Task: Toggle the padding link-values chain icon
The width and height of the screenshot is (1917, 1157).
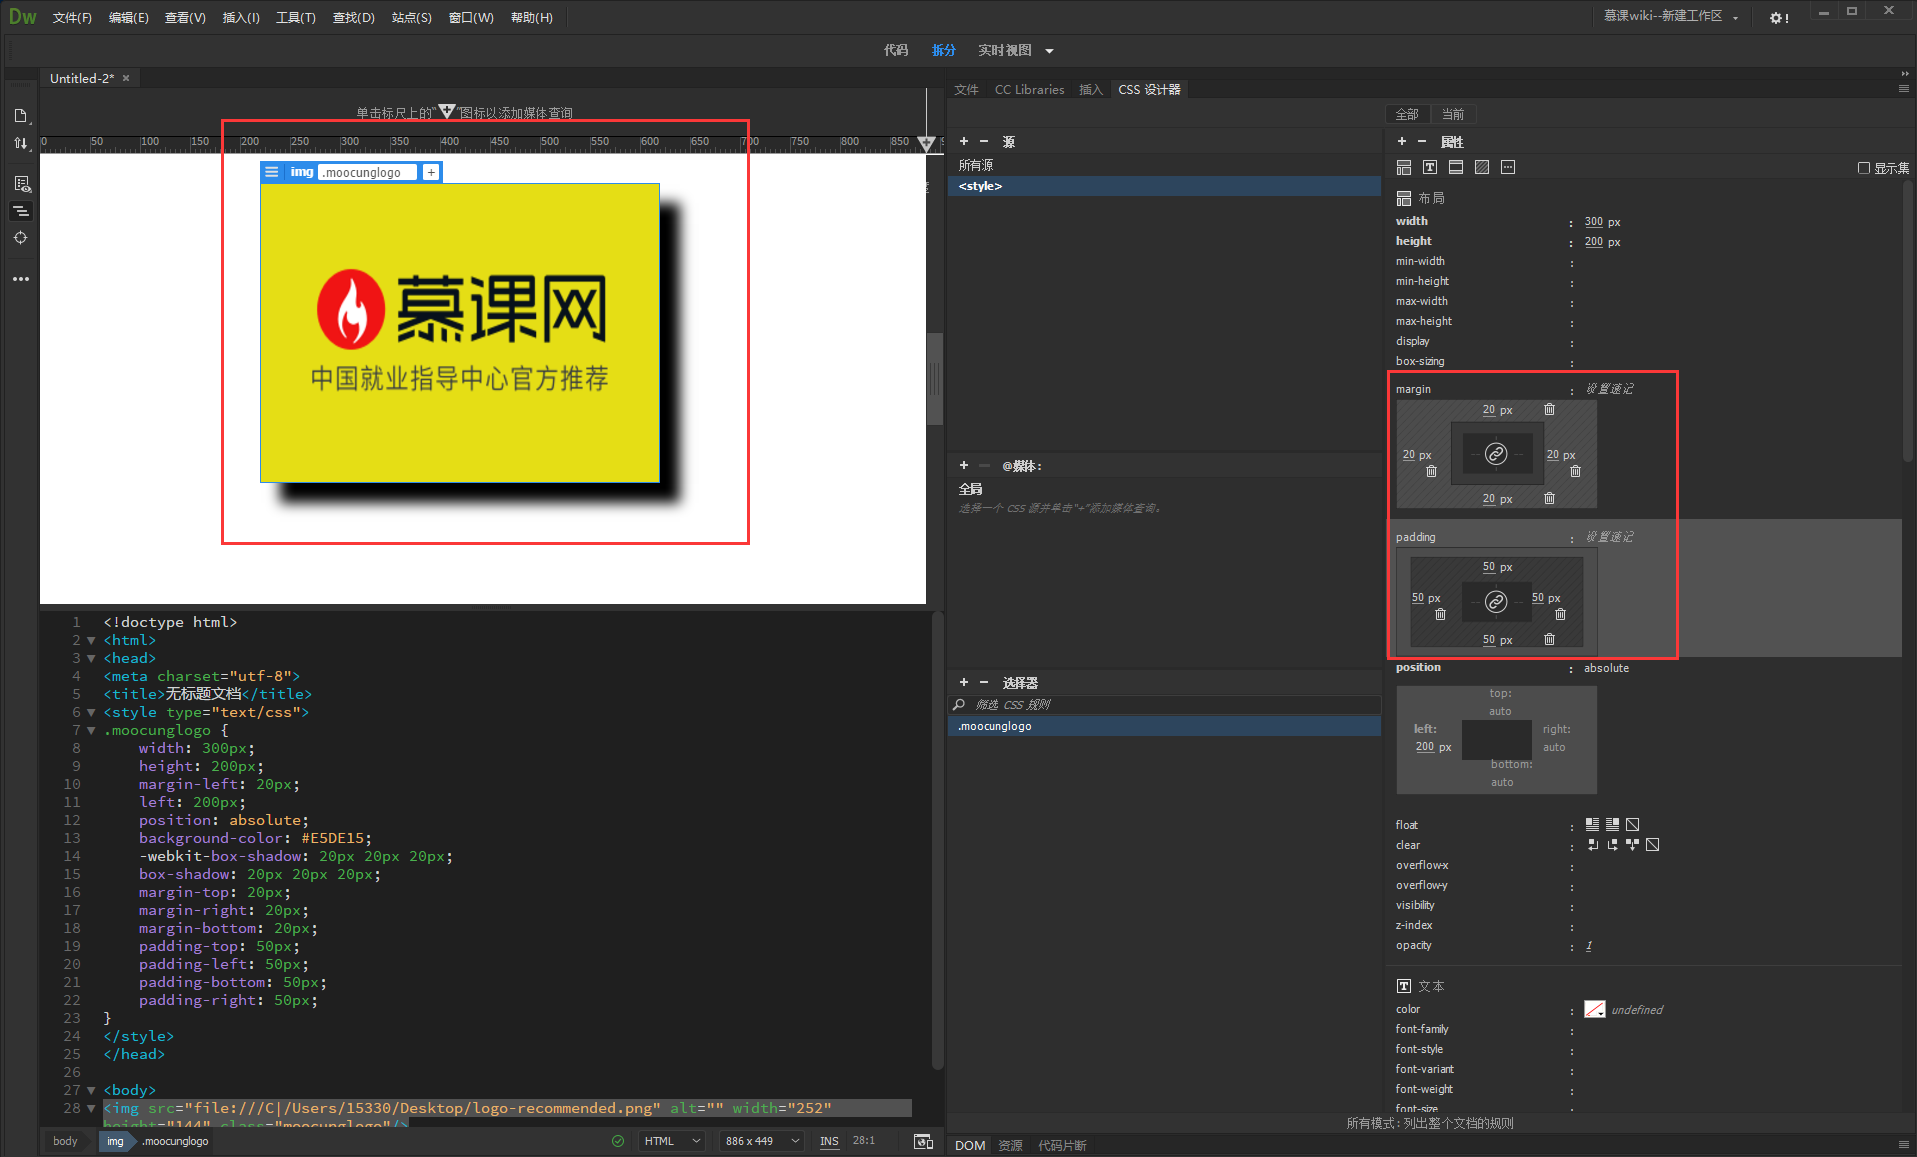Action: (1496, 601)
